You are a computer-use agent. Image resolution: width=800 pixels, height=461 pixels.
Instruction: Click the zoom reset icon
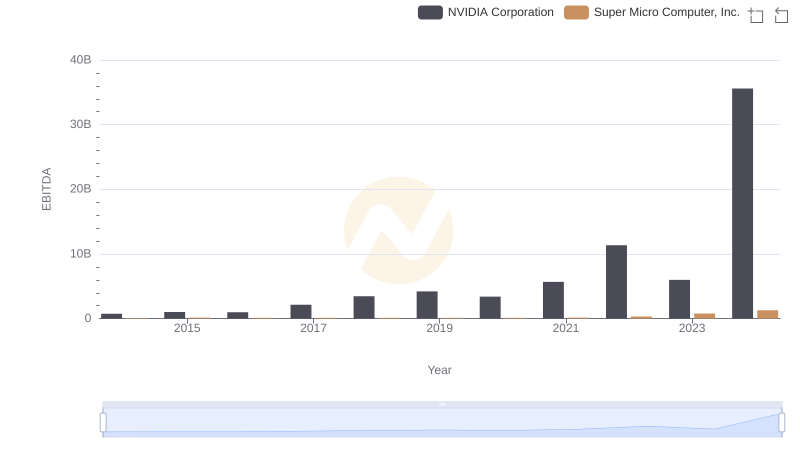[x=782, y=15]
